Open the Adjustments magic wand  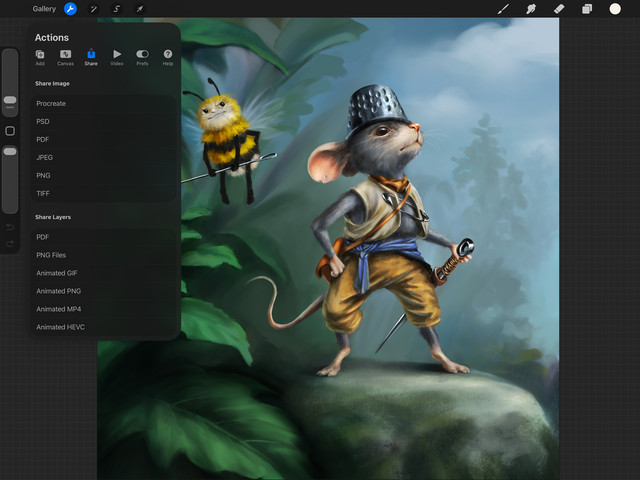click(93, 9)
